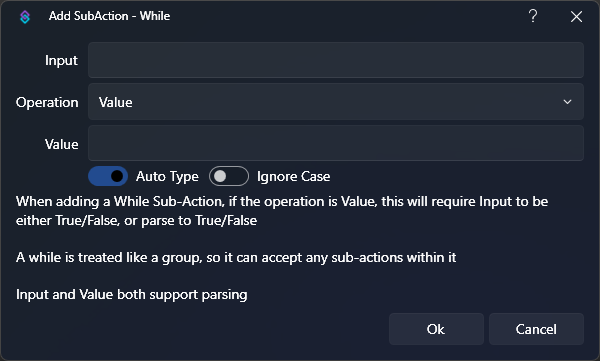Image resolution: width=600 pixels, height=361 pixels.
Task: Click the Streamer.bot logo icon in title bar
Action: pos(25,16)
